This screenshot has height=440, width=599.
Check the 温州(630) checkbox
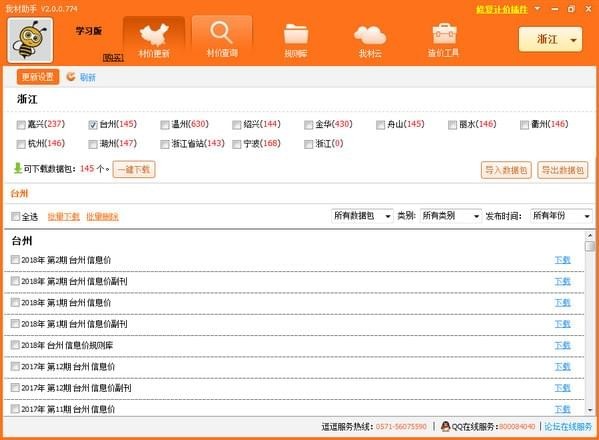(x=165, y=125)
